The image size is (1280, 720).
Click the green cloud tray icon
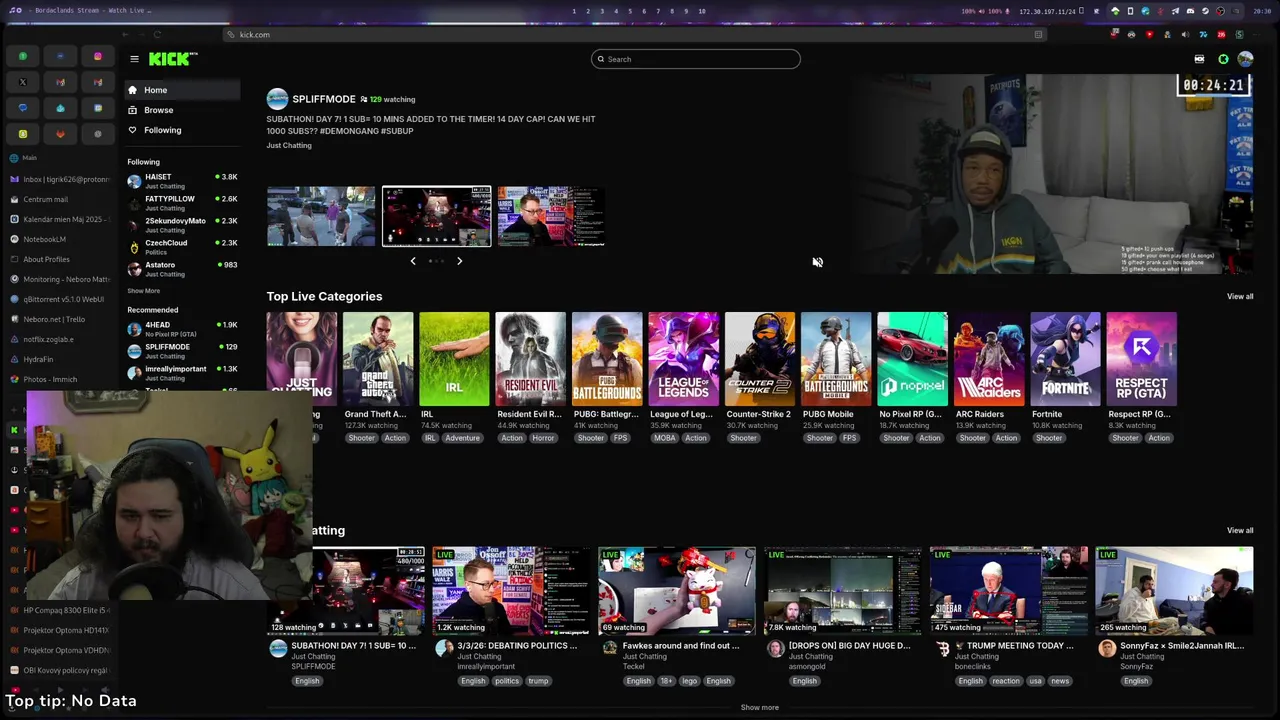(x=1115, y=11)
